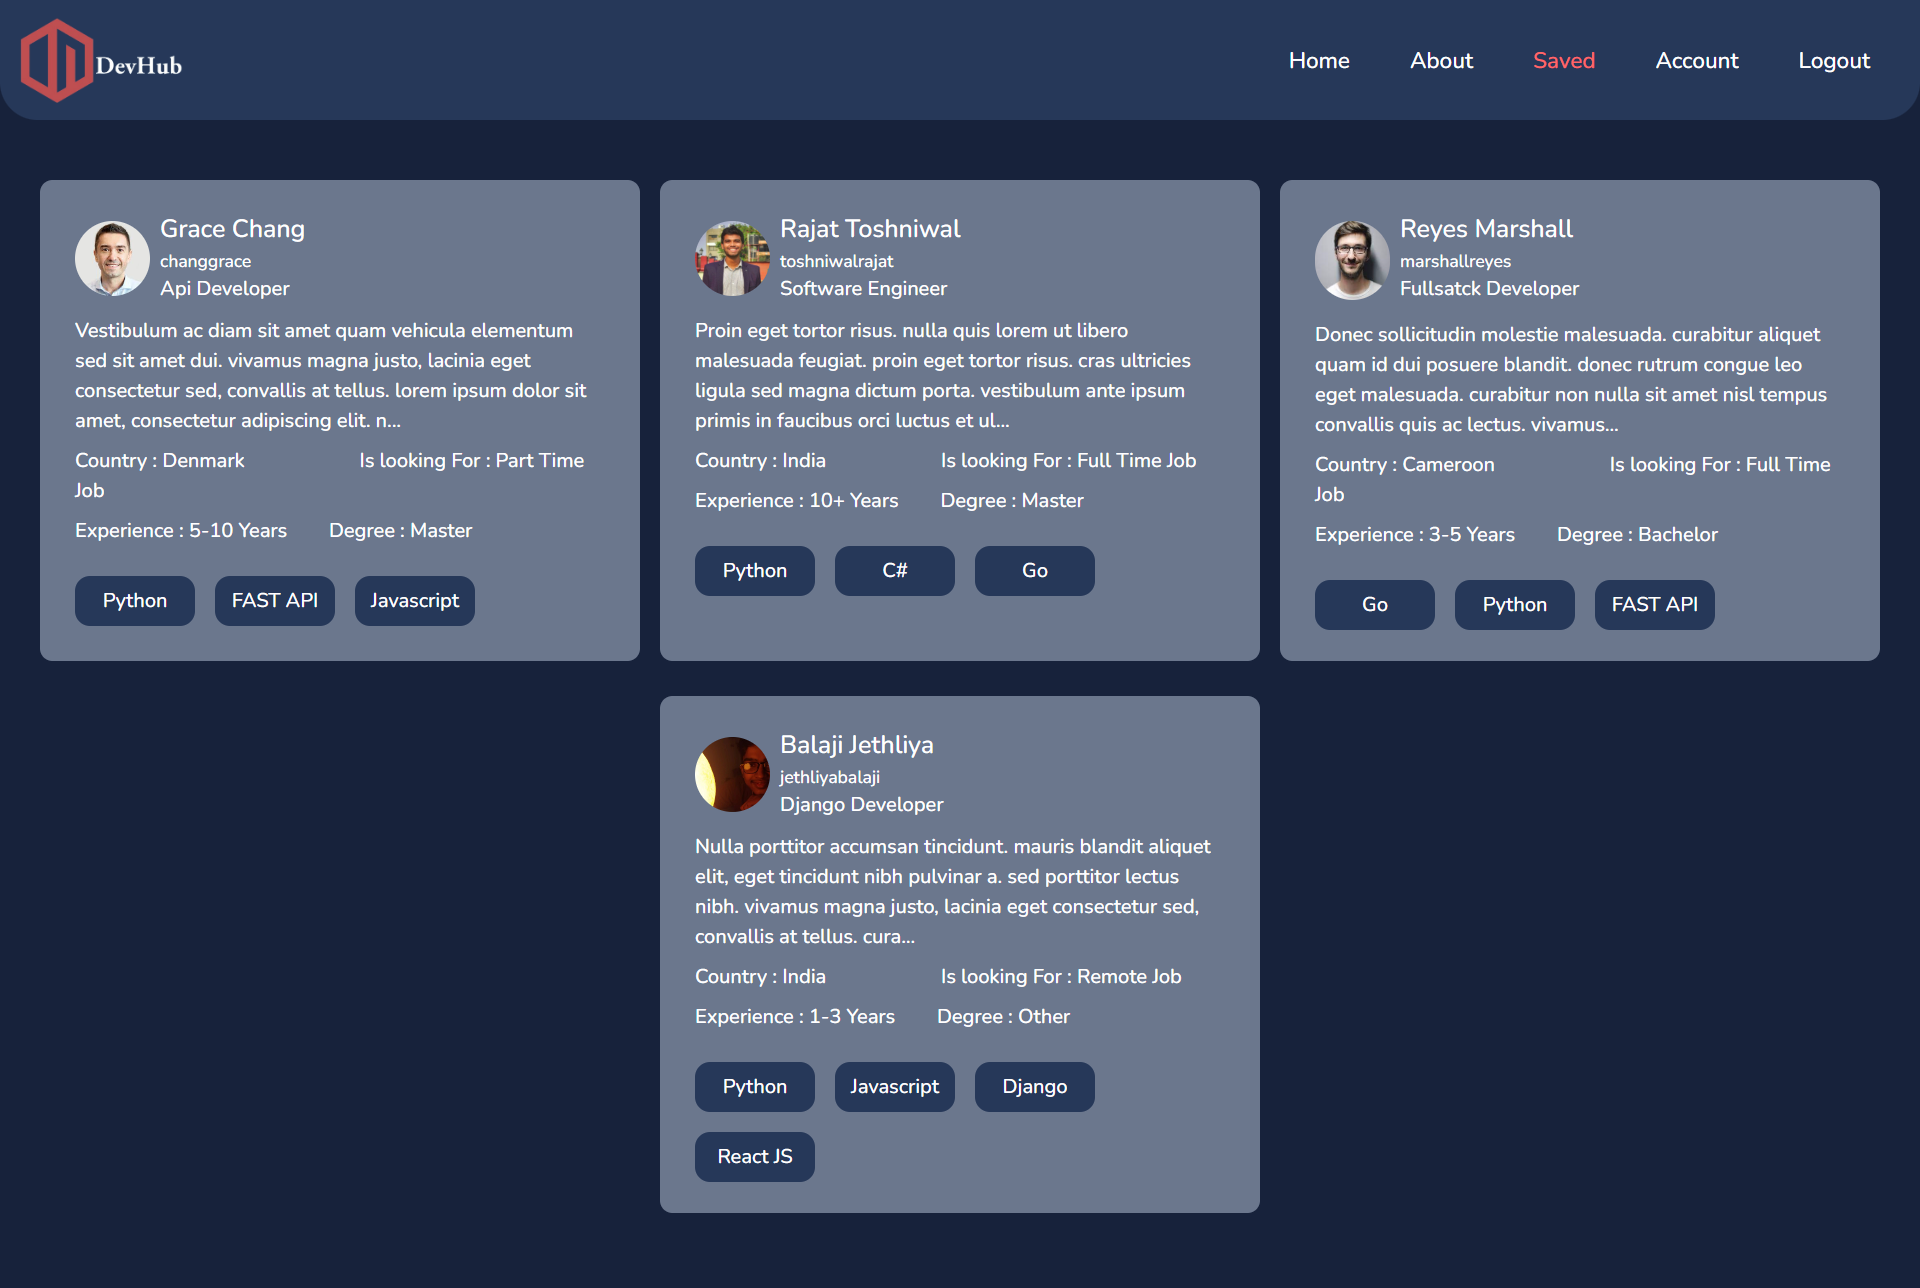Screen dimensions: 1920x1288
Task: Navigate to the Home menu item
Action: coord(1318,60)
